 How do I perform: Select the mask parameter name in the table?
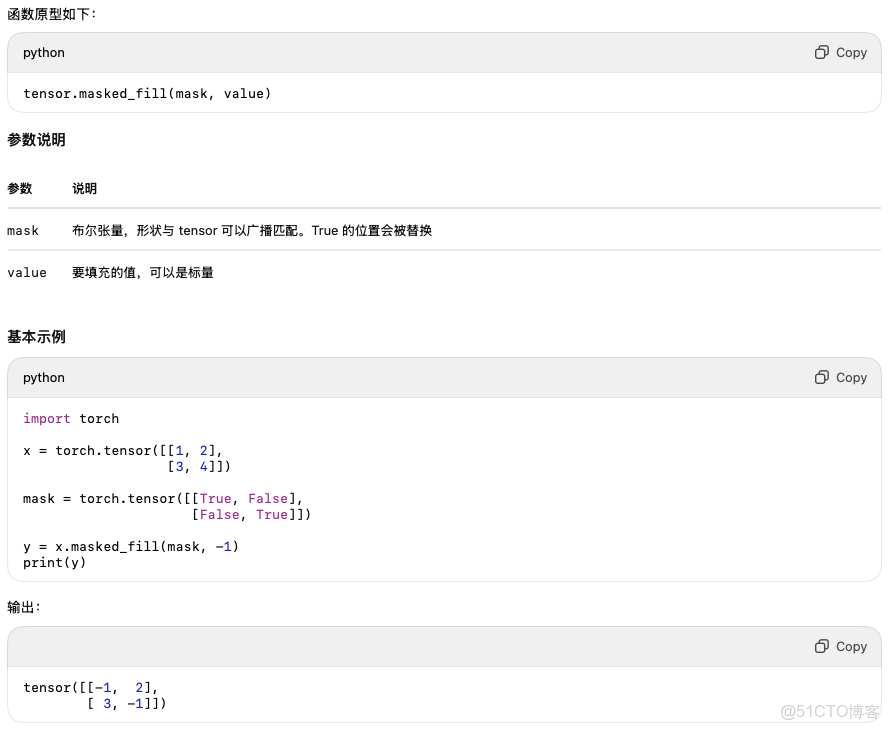click(x=23, y=231)
